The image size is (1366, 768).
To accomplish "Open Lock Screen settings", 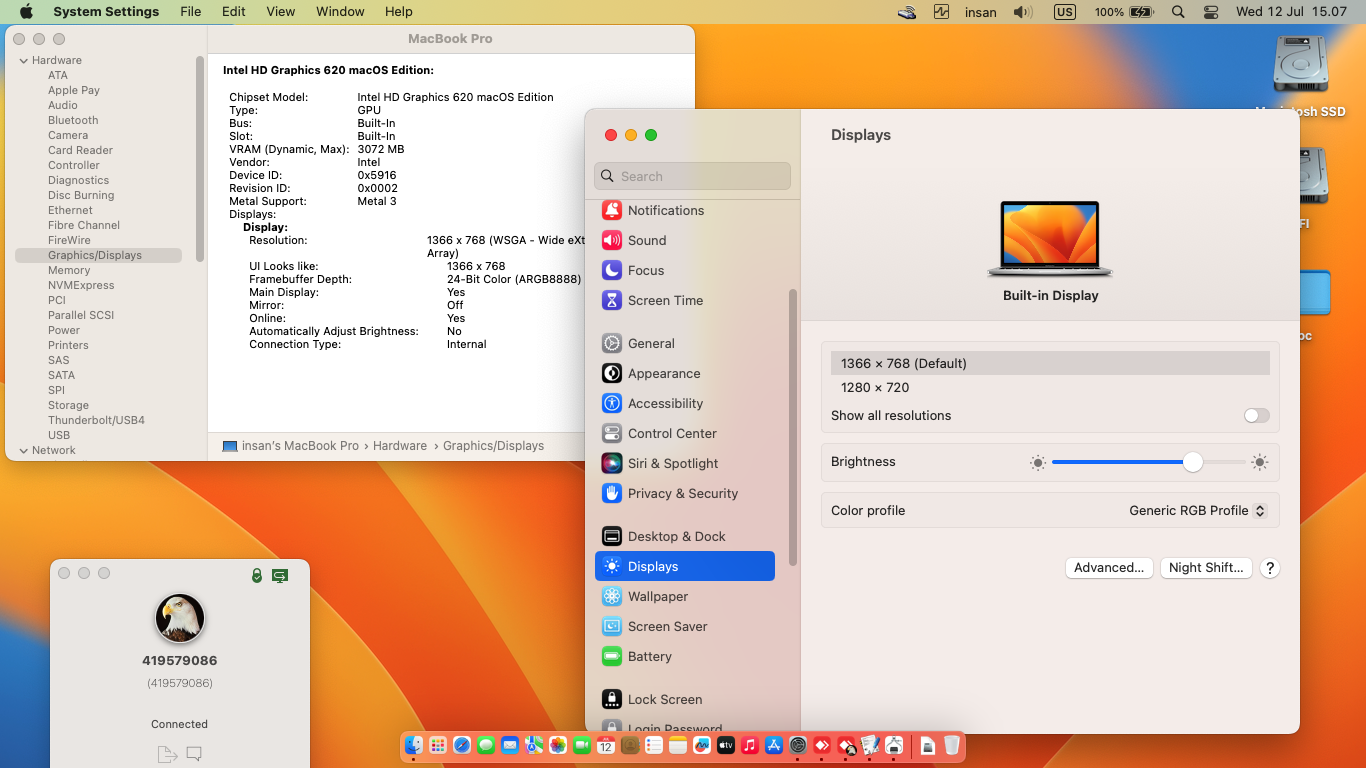I will pos(686,699).
